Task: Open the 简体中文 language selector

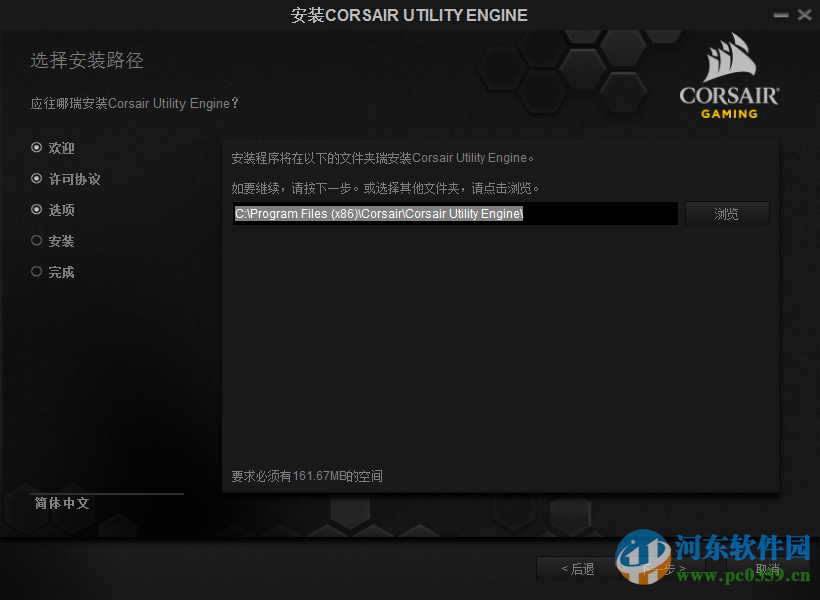Action: 60,504
